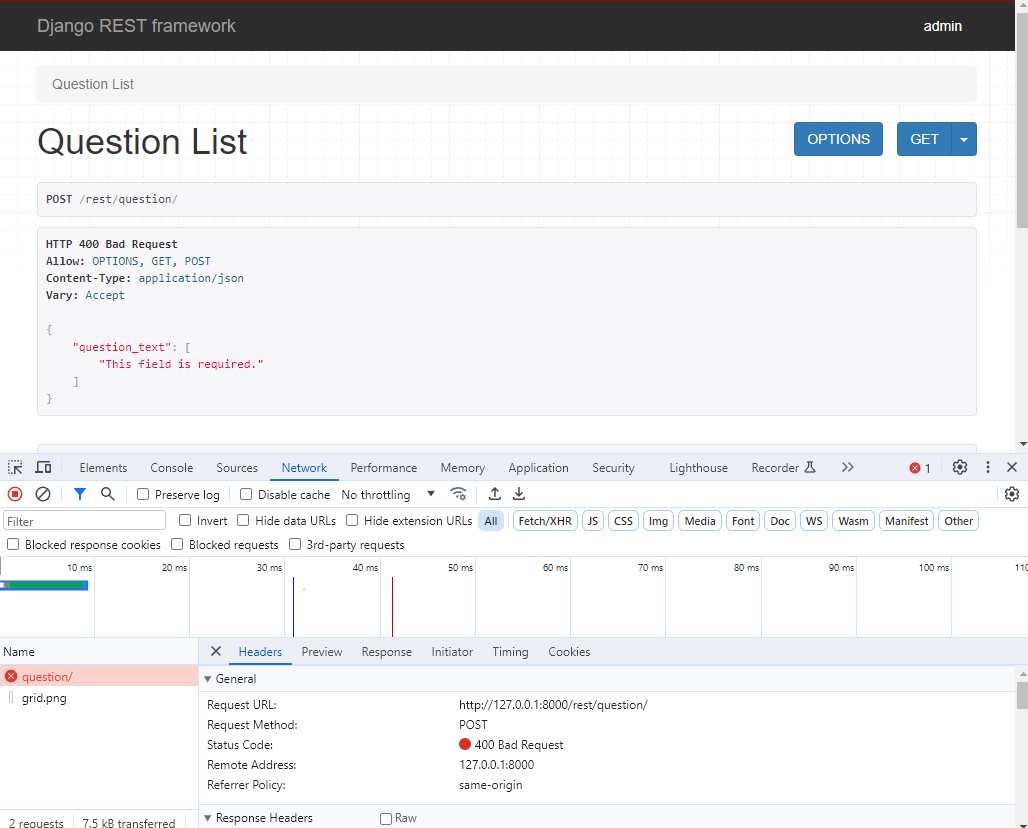
Task: Open the Lighthouse tab
Action: [698, 467]
